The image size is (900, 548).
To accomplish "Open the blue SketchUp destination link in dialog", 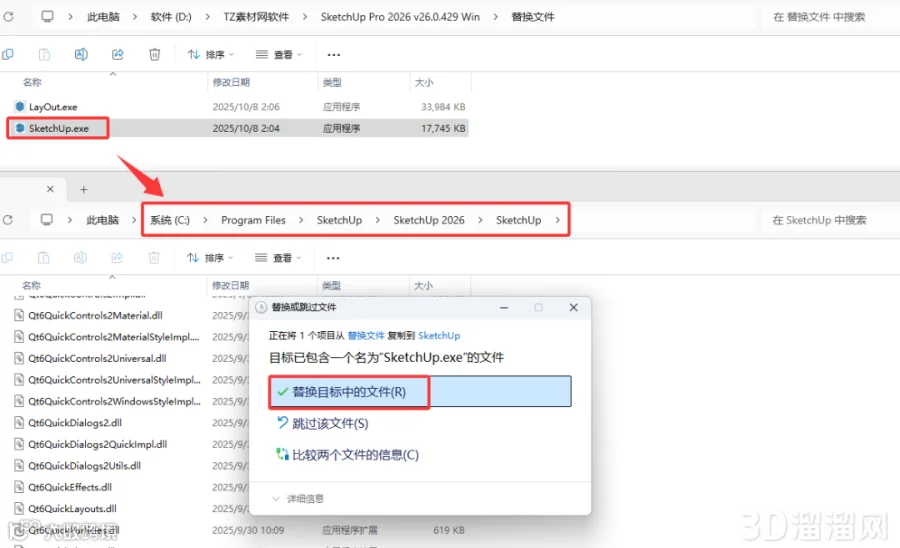I will (x=439, y=336).
